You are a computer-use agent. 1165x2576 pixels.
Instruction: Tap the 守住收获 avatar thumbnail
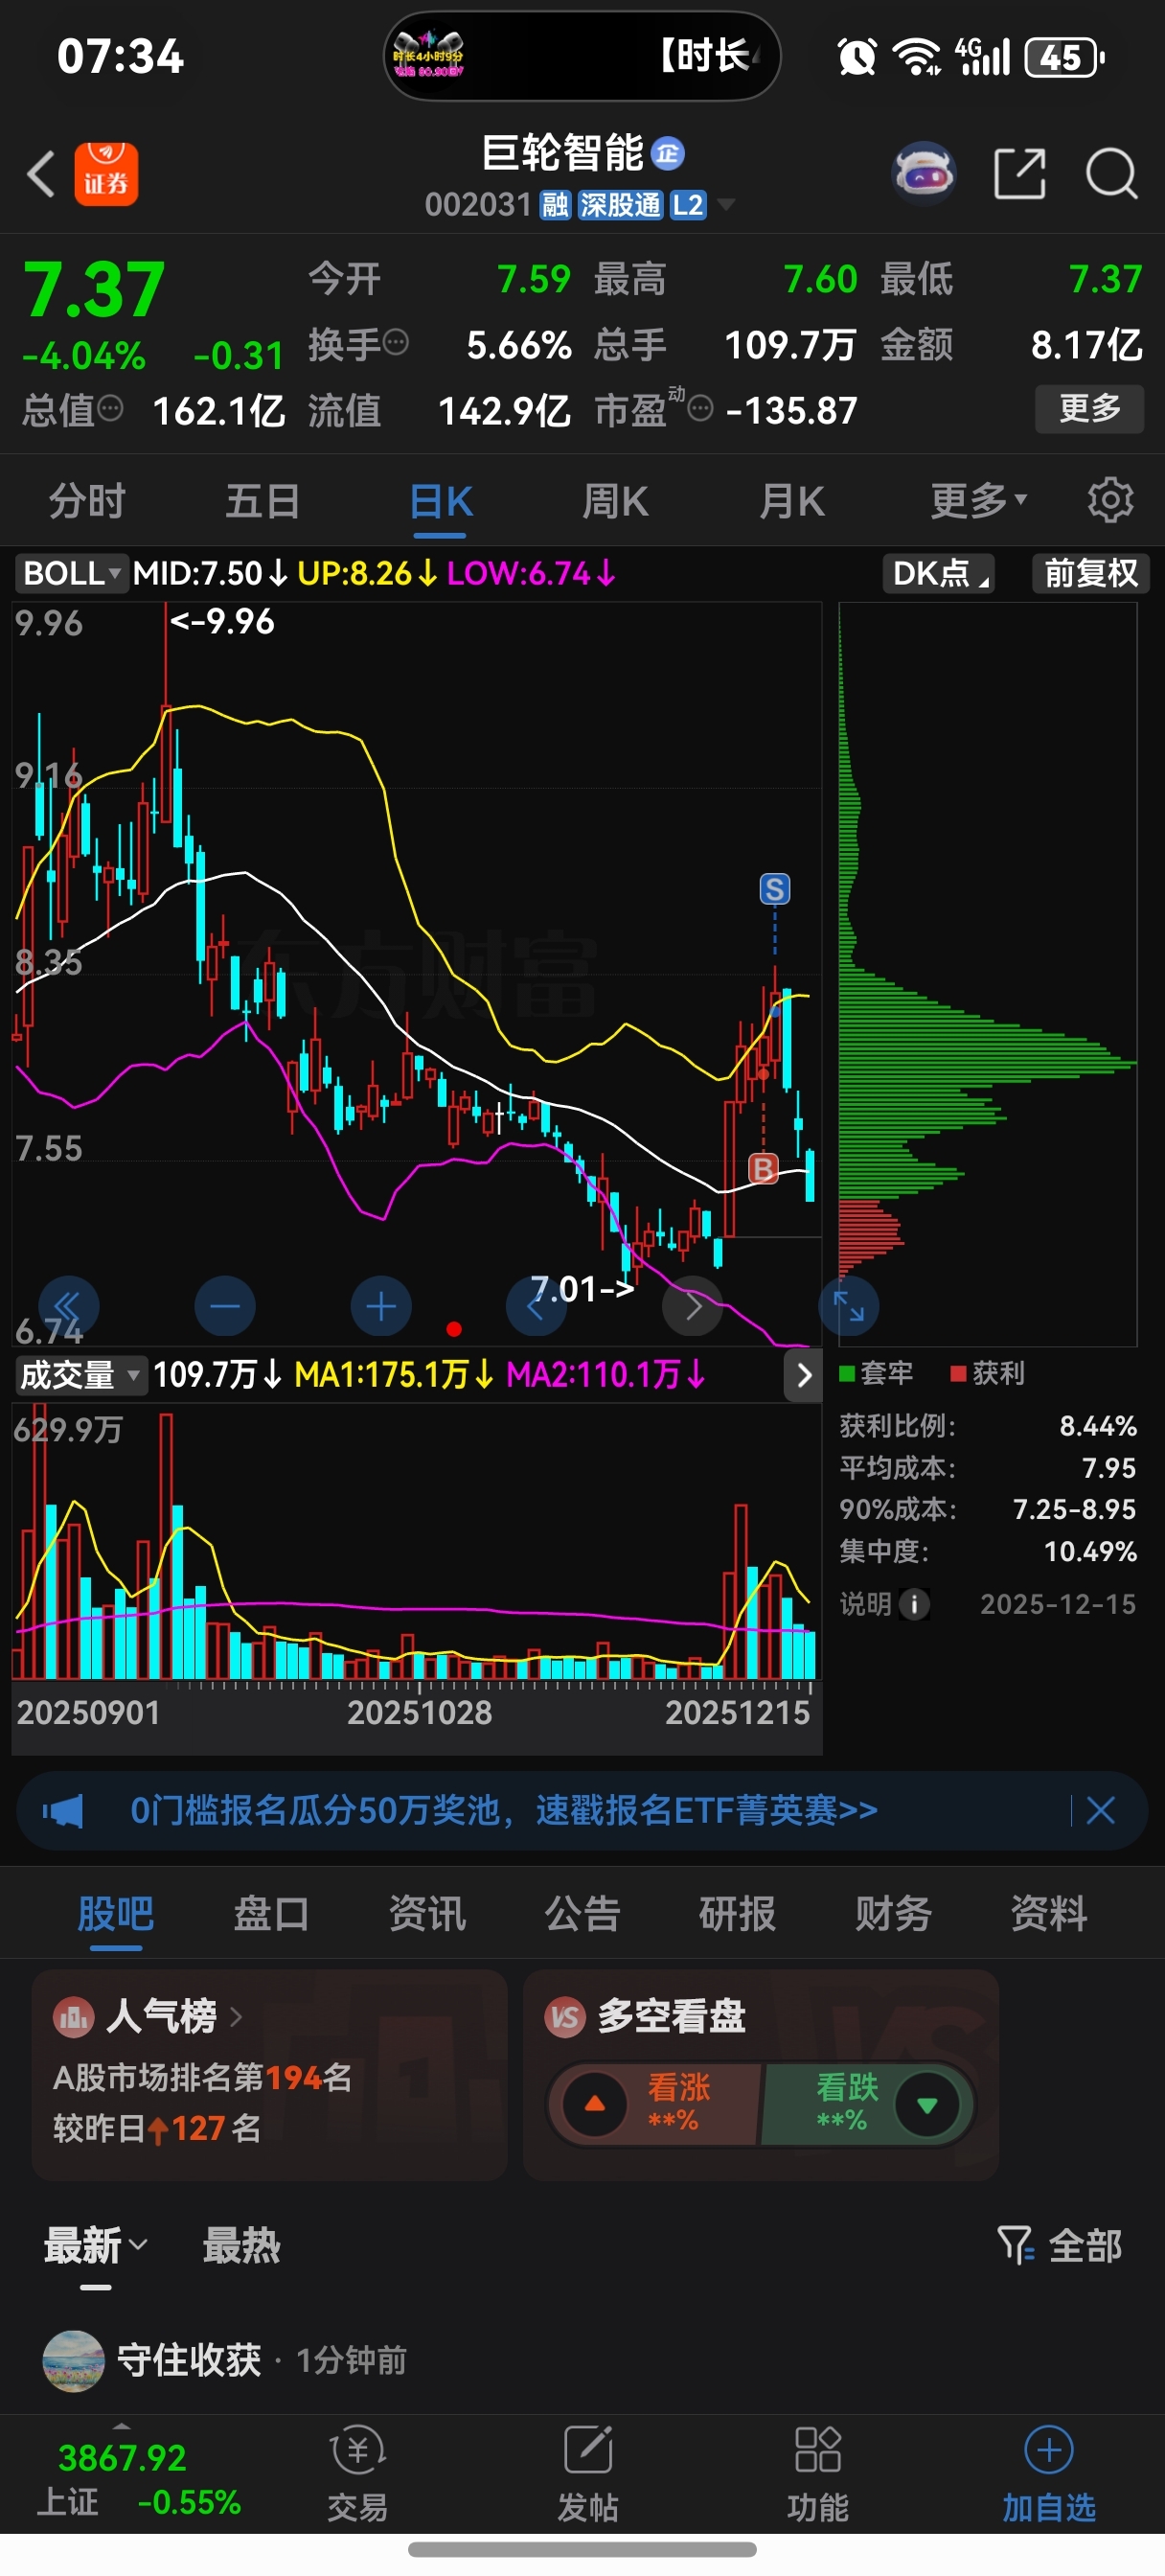click(73, 2360)
